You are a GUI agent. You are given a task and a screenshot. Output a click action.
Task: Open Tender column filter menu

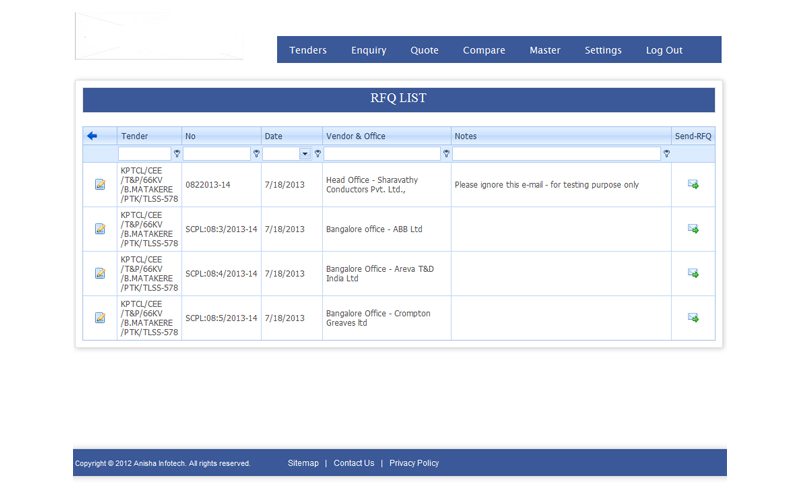(177, 154)
